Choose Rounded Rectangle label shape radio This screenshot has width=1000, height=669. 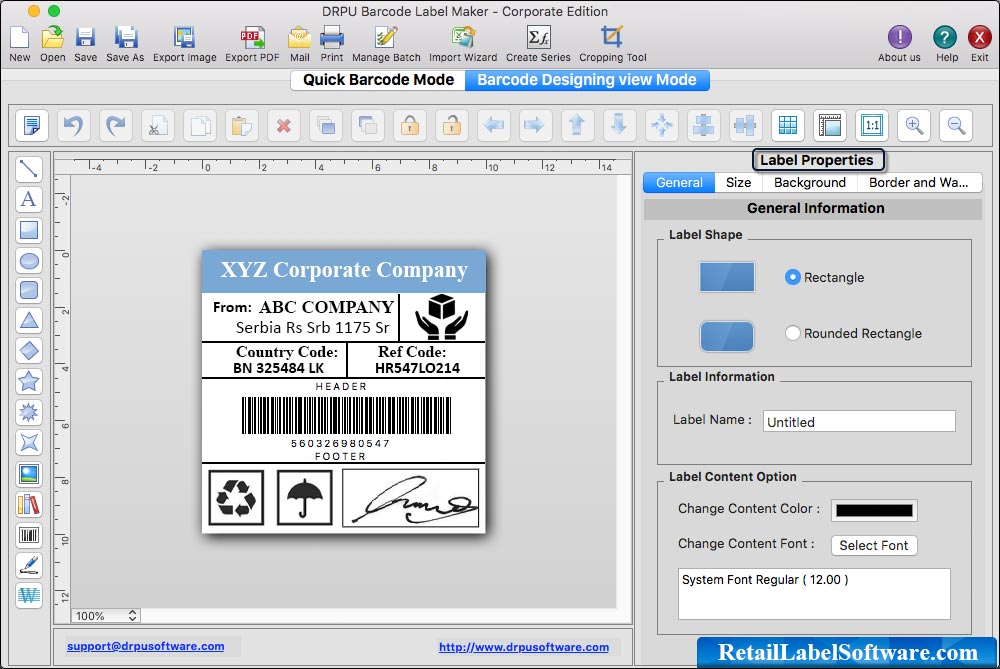point(792,333)
